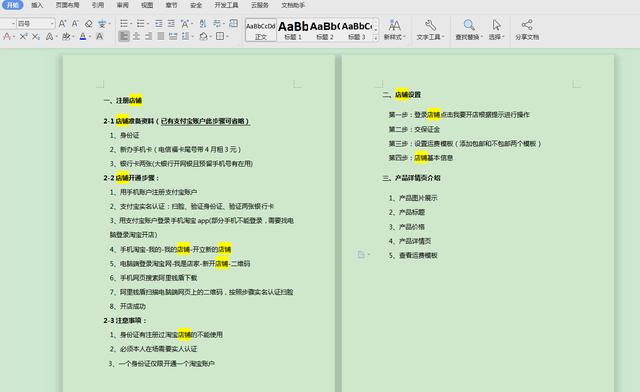Increase paragraph indent
The image size is (640, 392).
pos(171,24)
